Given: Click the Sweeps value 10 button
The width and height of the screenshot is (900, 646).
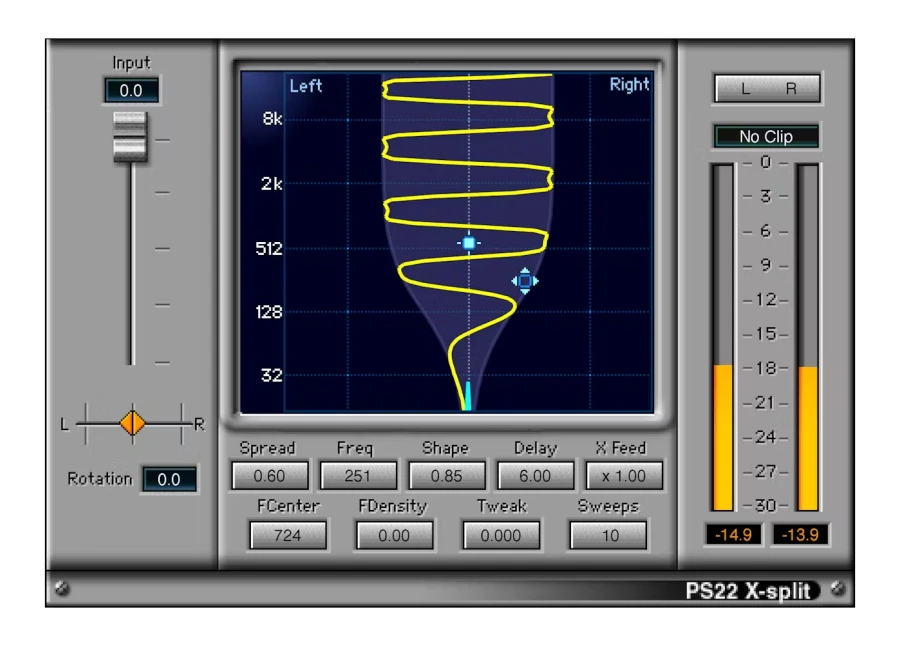Looking at the screenshot, I should 608,535.
